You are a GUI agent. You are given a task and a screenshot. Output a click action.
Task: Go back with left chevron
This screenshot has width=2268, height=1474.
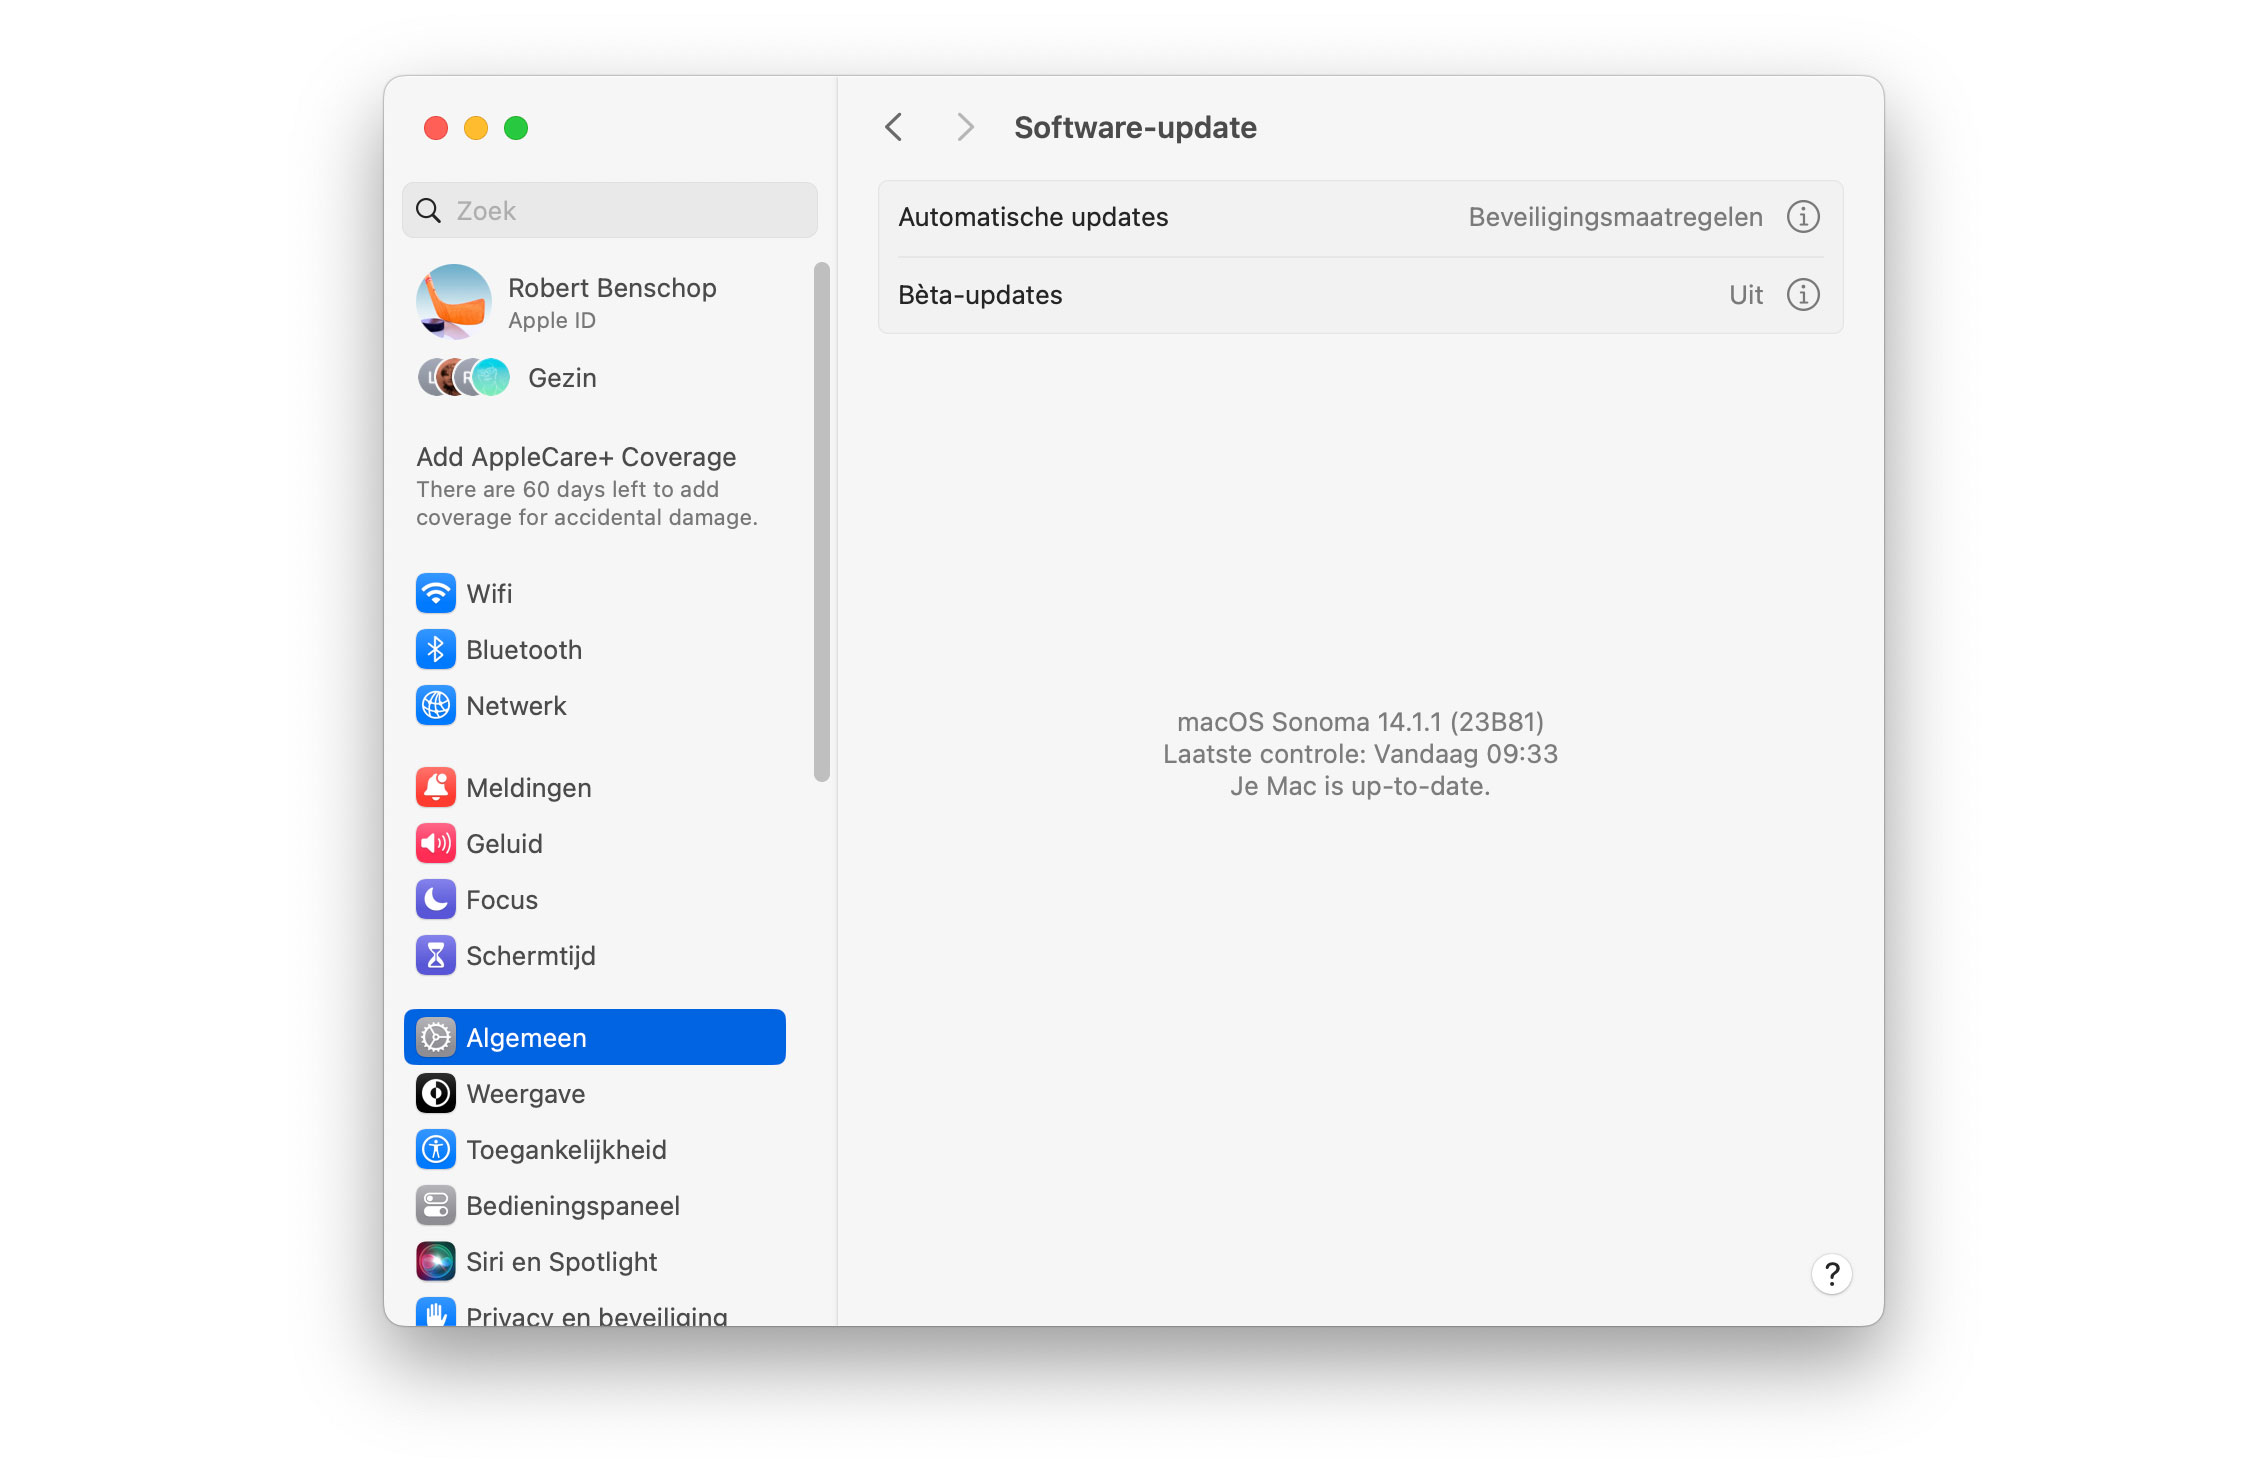(894, 127)
